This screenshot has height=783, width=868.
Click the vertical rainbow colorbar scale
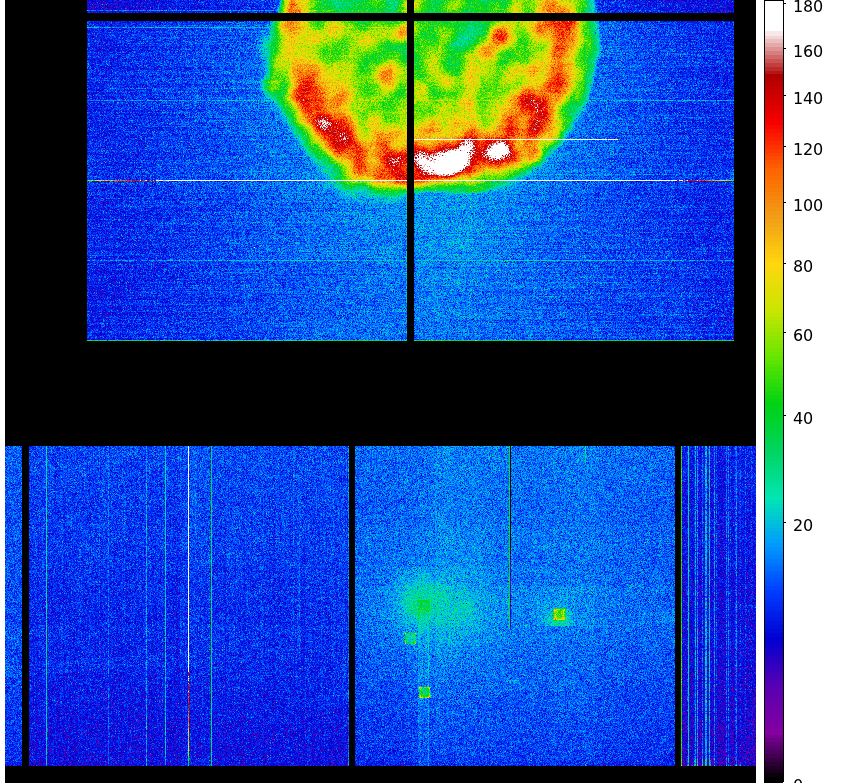[x=774, y=392]
